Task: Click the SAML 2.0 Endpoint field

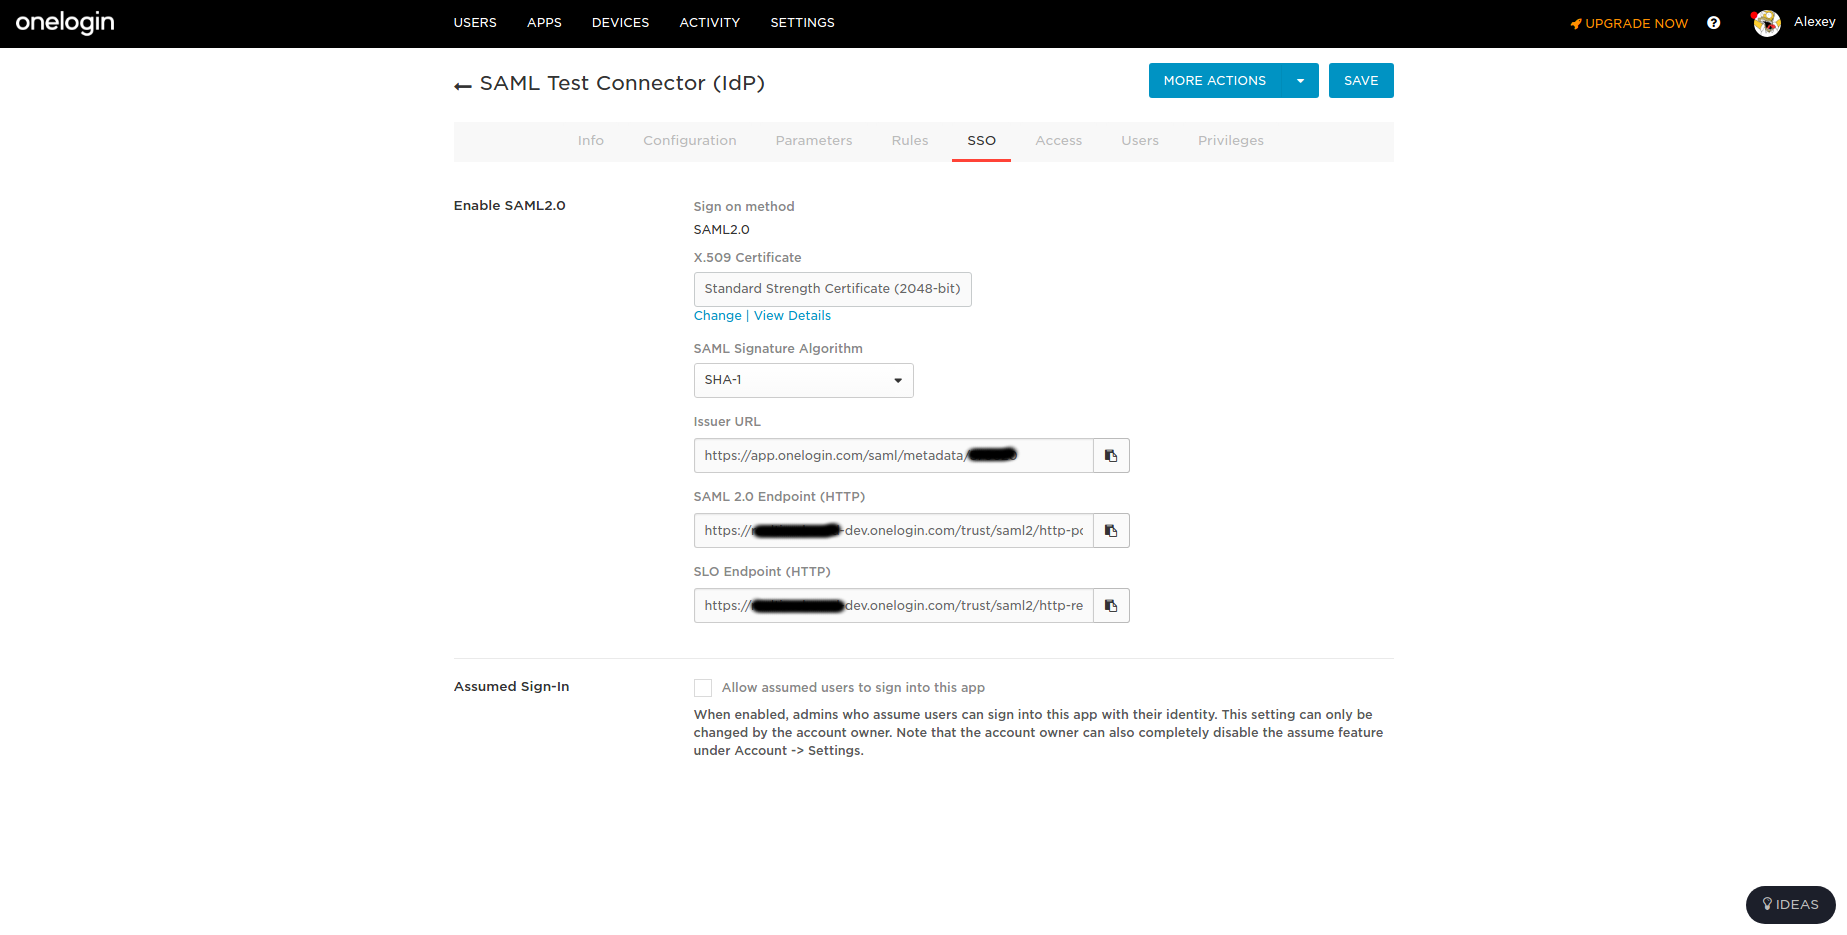Action: coord(893,531)
